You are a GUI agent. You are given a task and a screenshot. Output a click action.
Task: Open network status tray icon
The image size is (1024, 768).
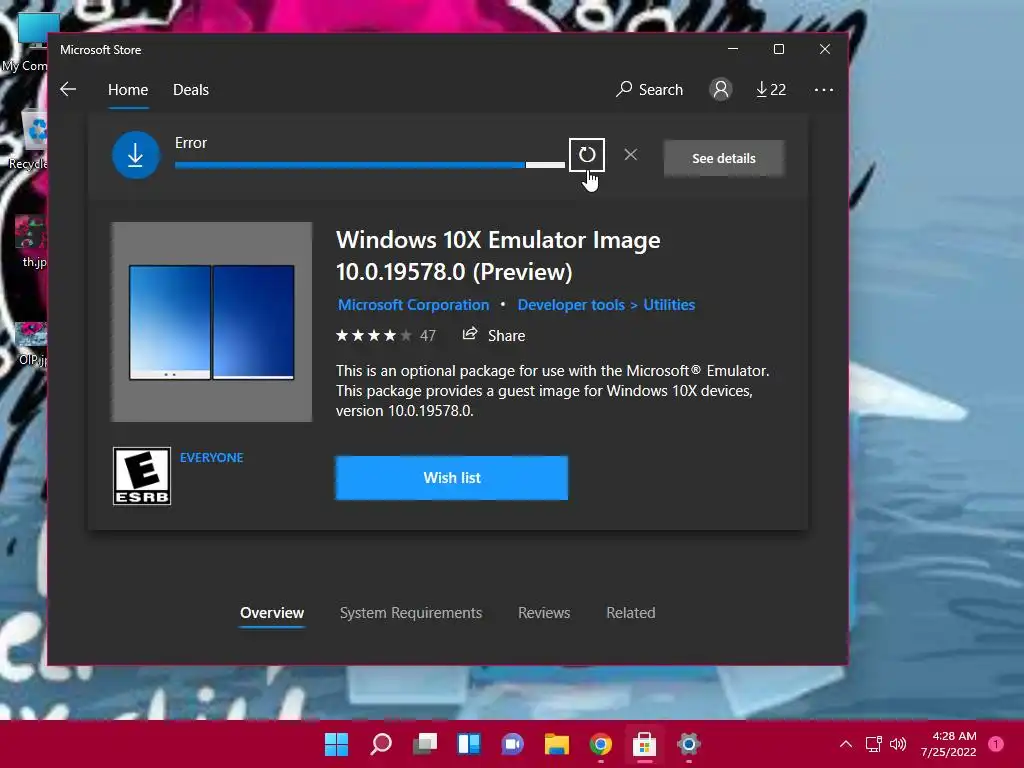[x=873, y=744]
